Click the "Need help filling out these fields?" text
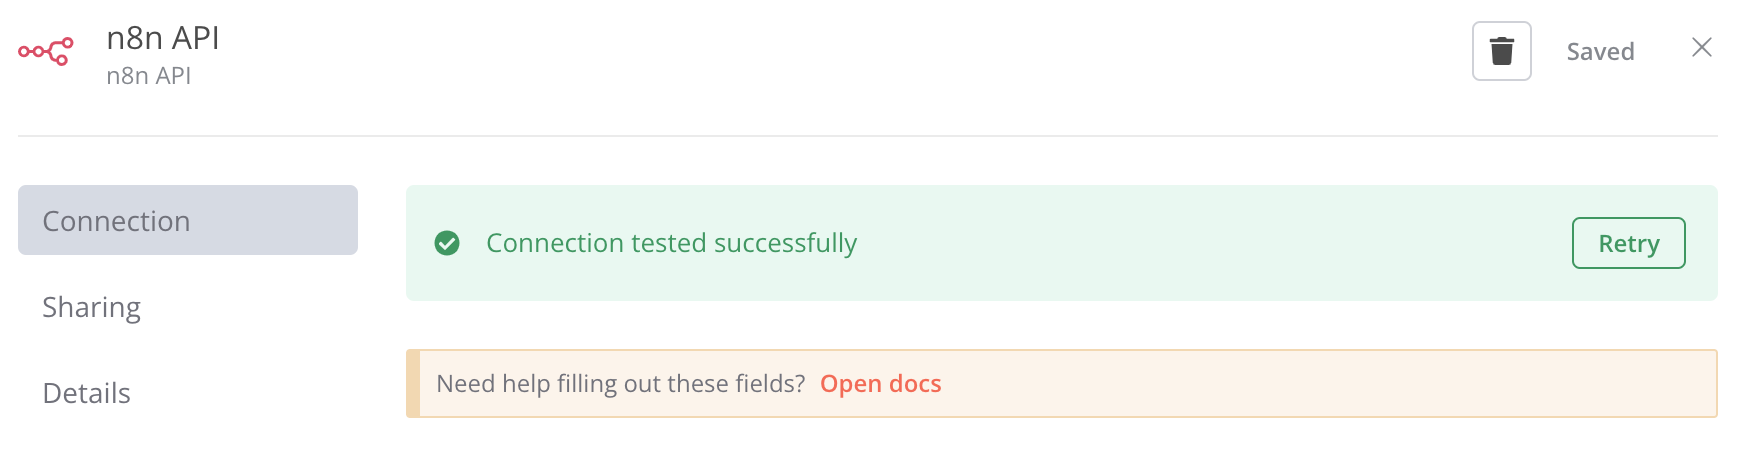The width and height of the screenshot is (1754, 466). coord(620,384)
